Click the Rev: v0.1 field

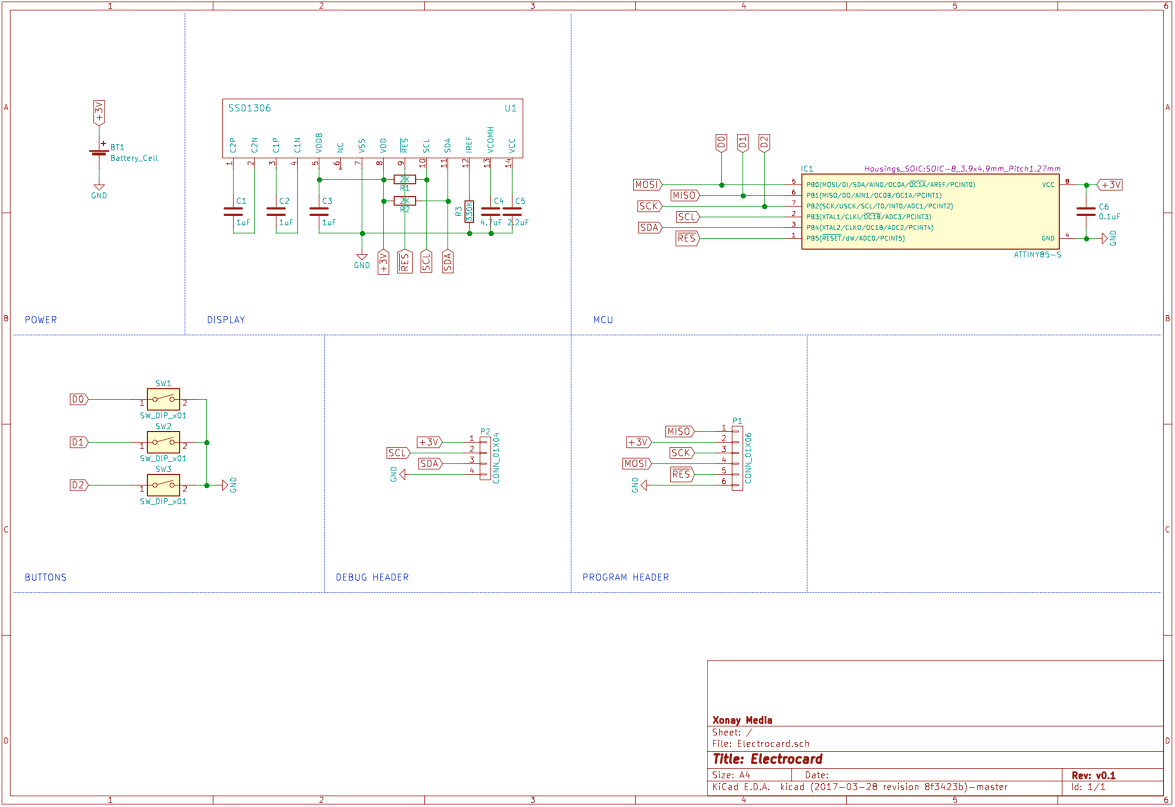coord(1093,775)
